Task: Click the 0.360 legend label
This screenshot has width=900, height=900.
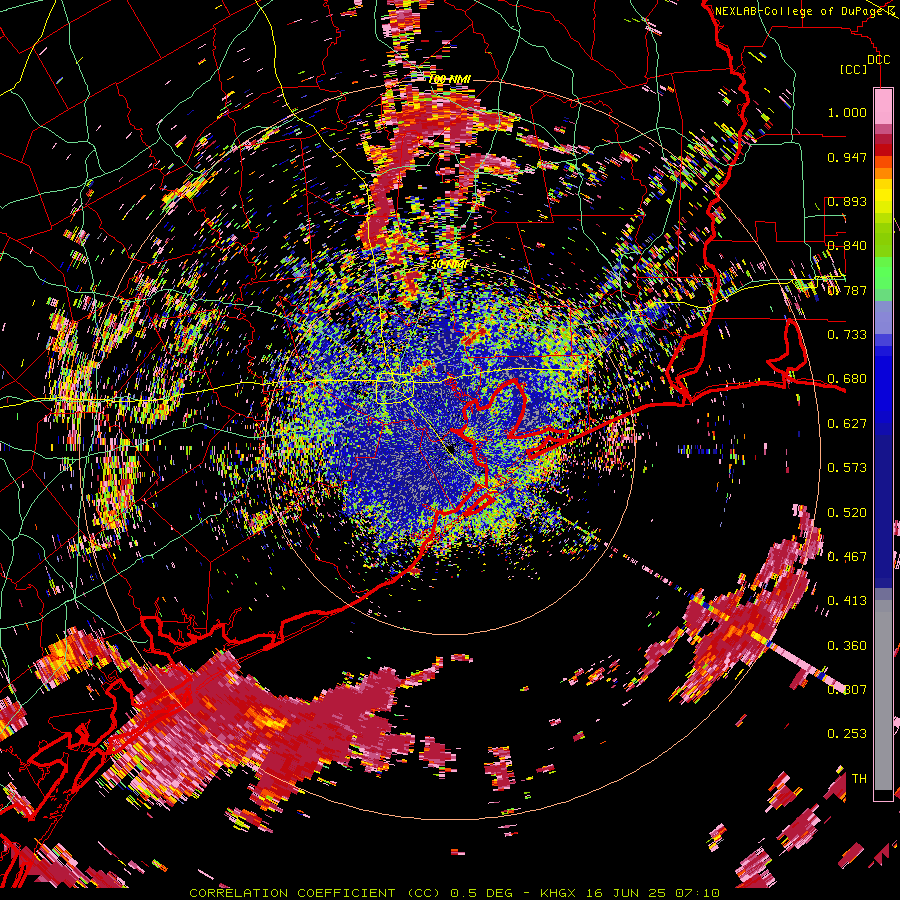Action: 847,646
